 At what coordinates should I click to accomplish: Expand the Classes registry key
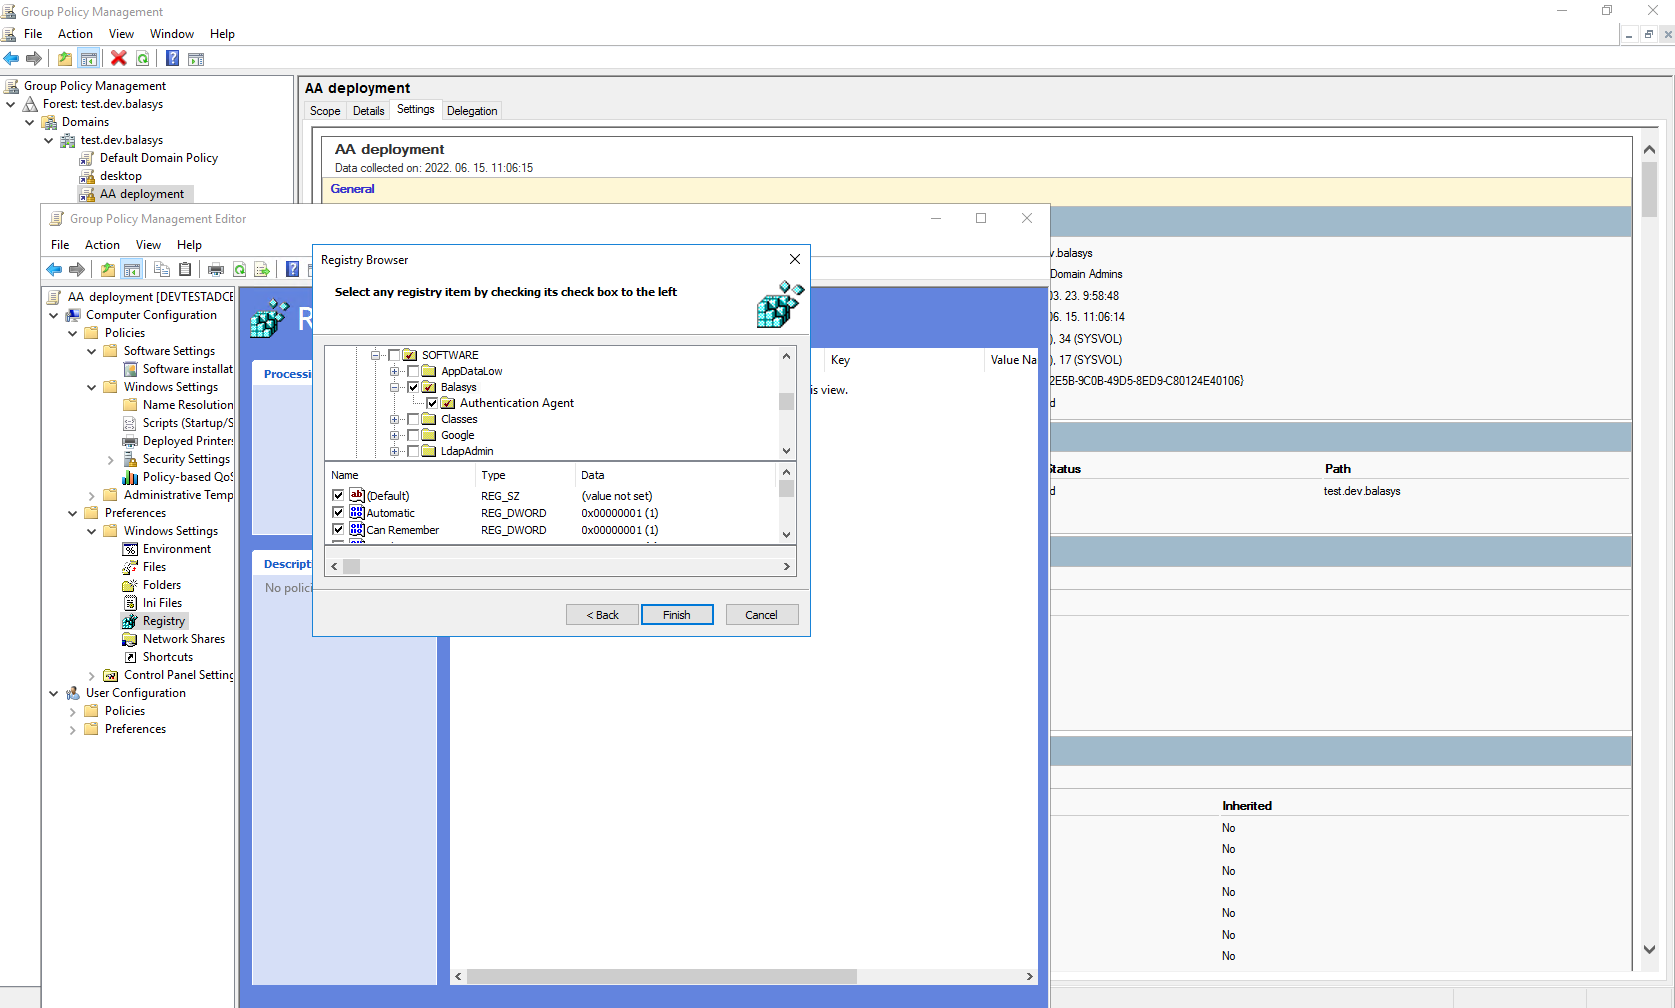point(394,419)
